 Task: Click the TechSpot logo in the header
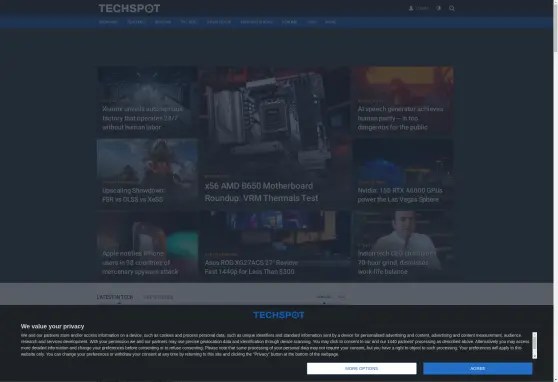[129, 8]
